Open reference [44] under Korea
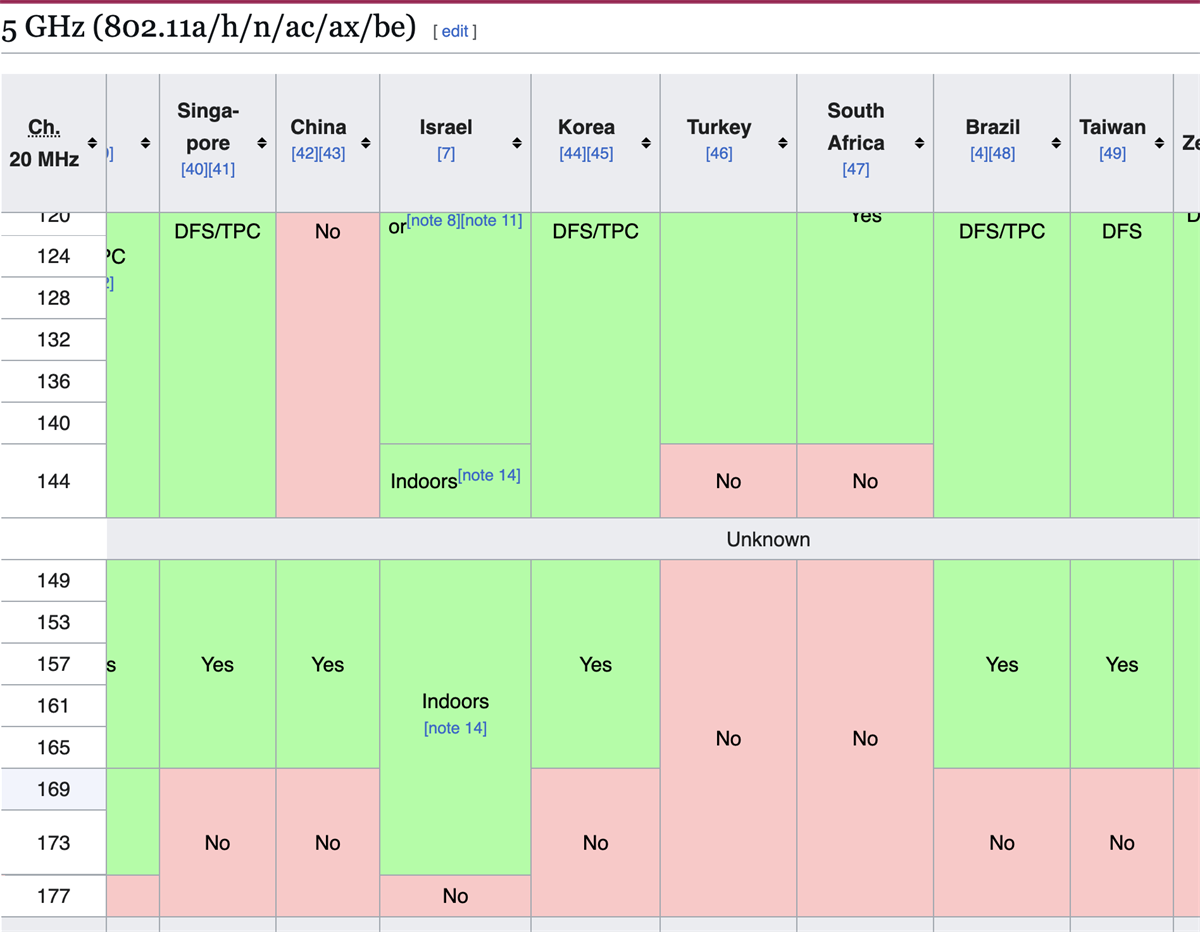 572,153
